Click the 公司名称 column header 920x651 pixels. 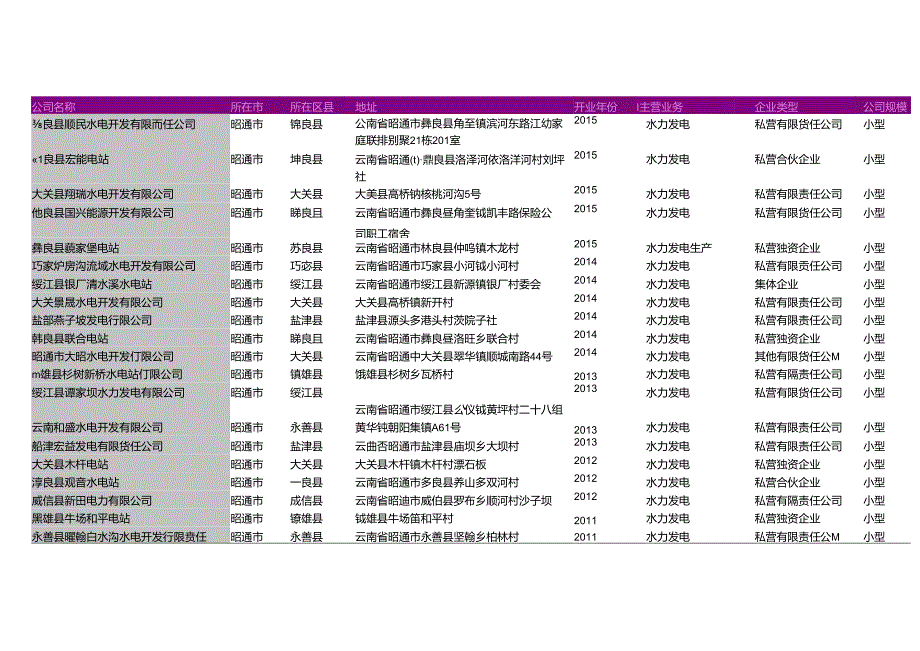53,107
